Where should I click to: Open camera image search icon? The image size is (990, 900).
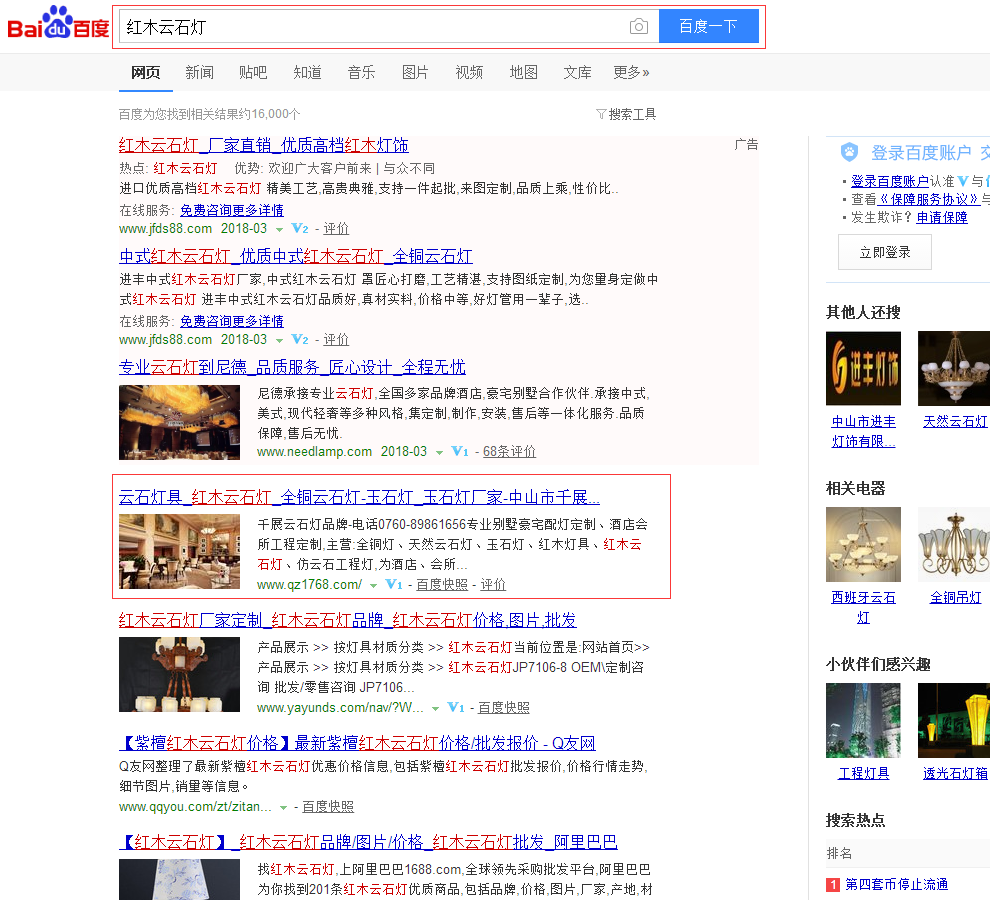[639, 26]
